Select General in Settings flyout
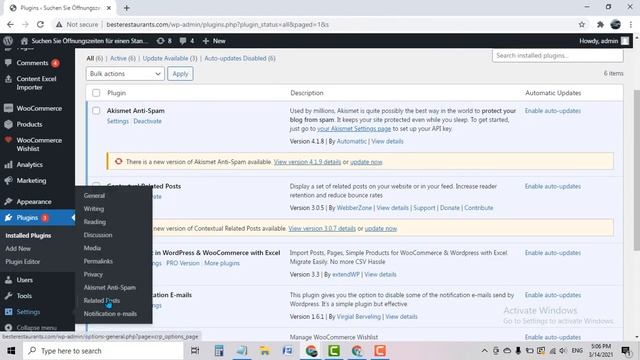This screenshot has height=360, width=640. click(x=94, y=196)
